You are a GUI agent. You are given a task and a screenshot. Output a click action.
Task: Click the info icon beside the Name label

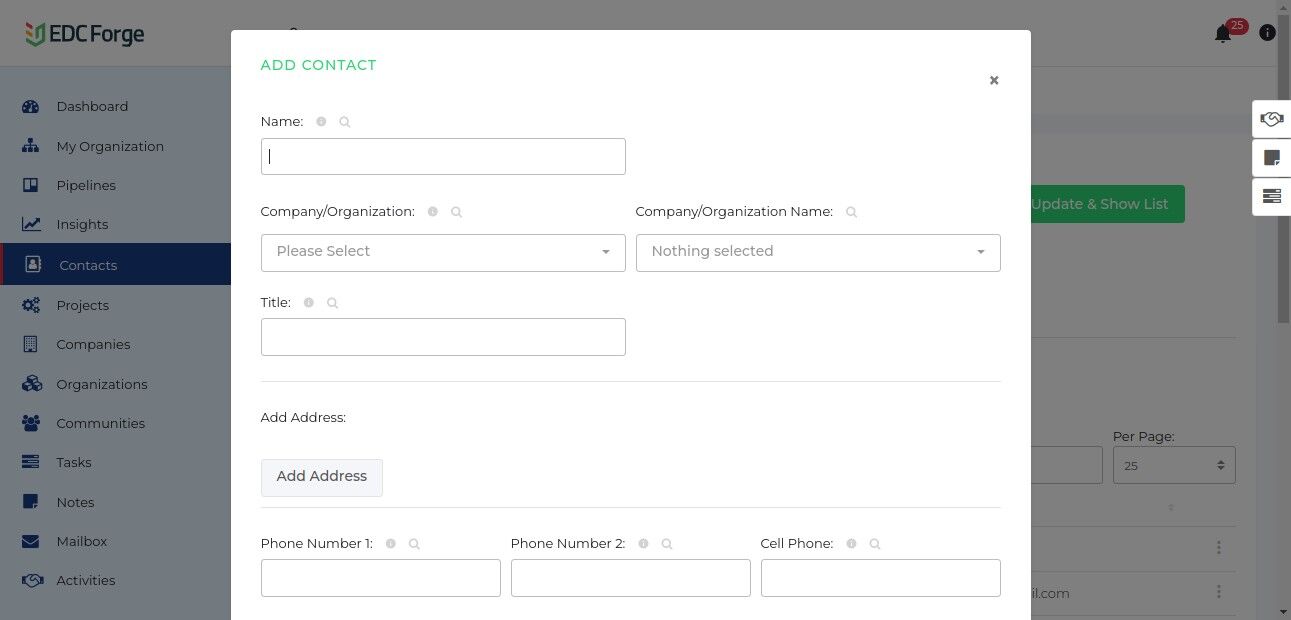tap(321, 122)
